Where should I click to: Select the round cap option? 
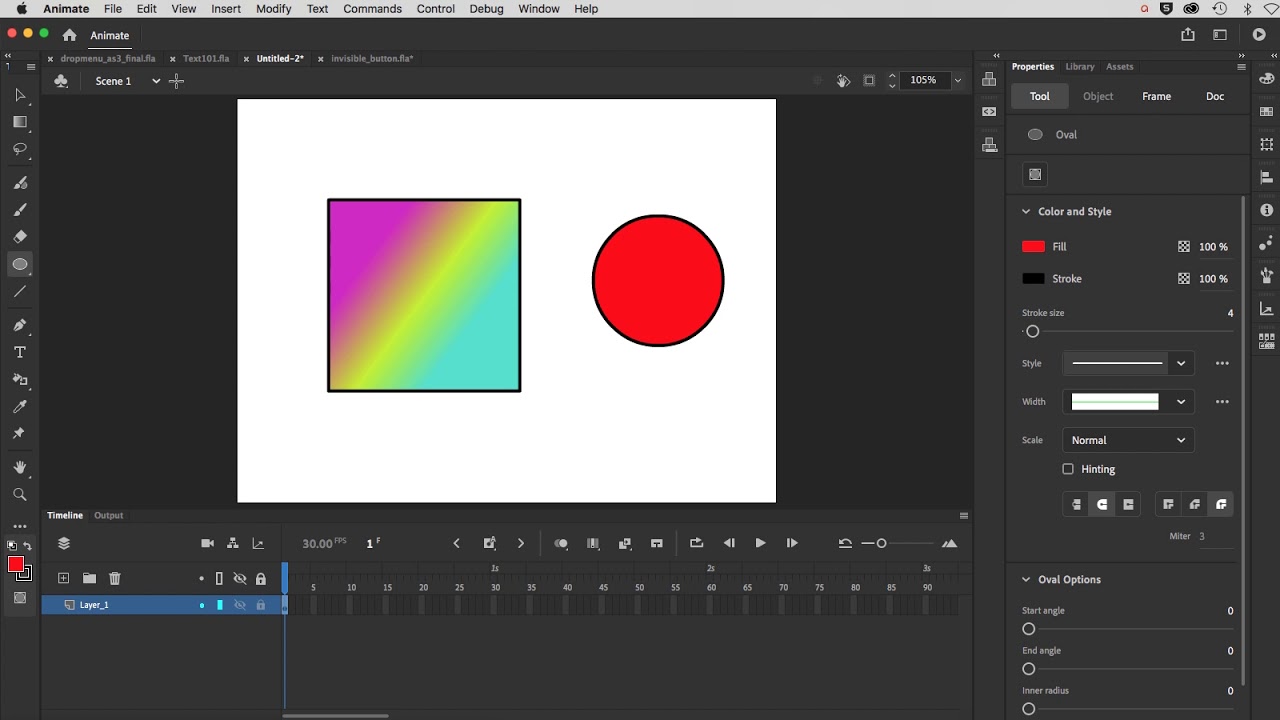coord(1102,505)
